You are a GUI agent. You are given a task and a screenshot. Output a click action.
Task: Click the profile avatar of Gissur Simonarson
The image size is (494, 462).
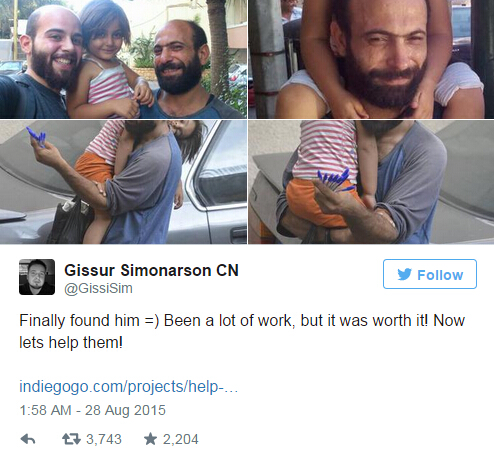37,277
